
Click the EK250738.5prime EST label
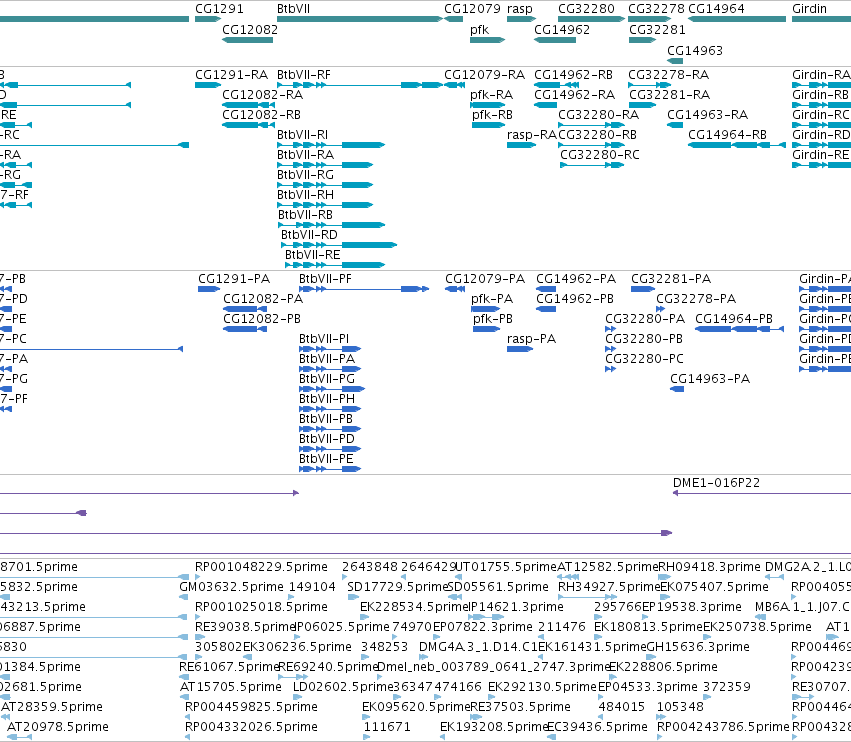[758, 626]
